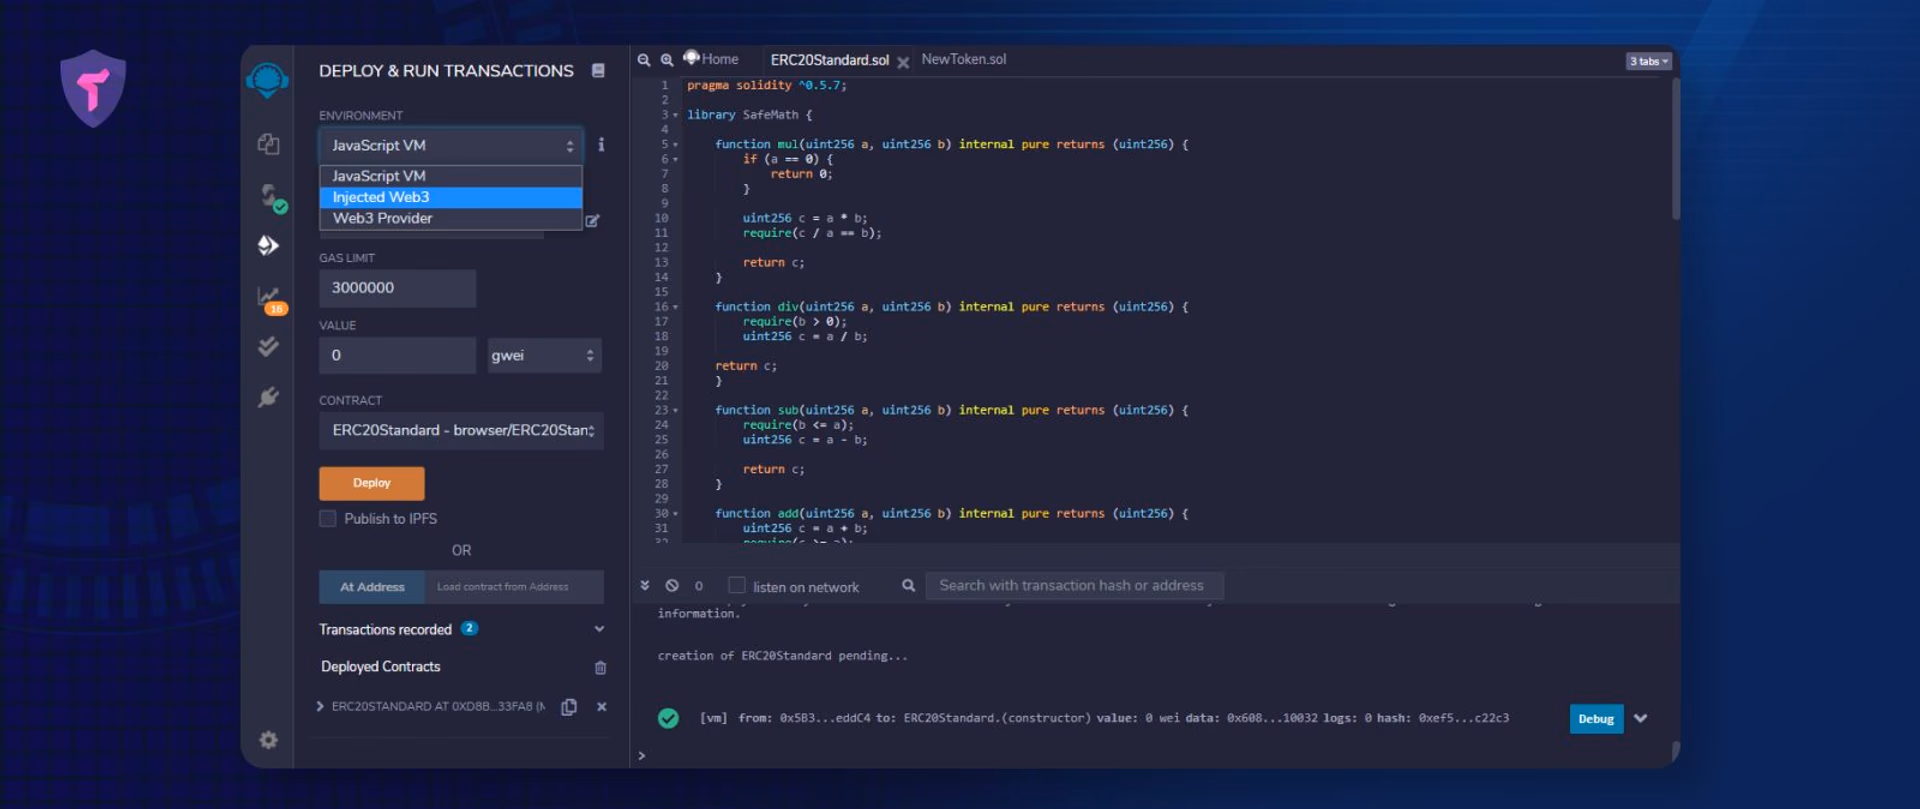Copy the deployed ERC20Standard contract address
Image resolution: width=1920 pixels, height=809 pixels.
(x=569, y=707)
